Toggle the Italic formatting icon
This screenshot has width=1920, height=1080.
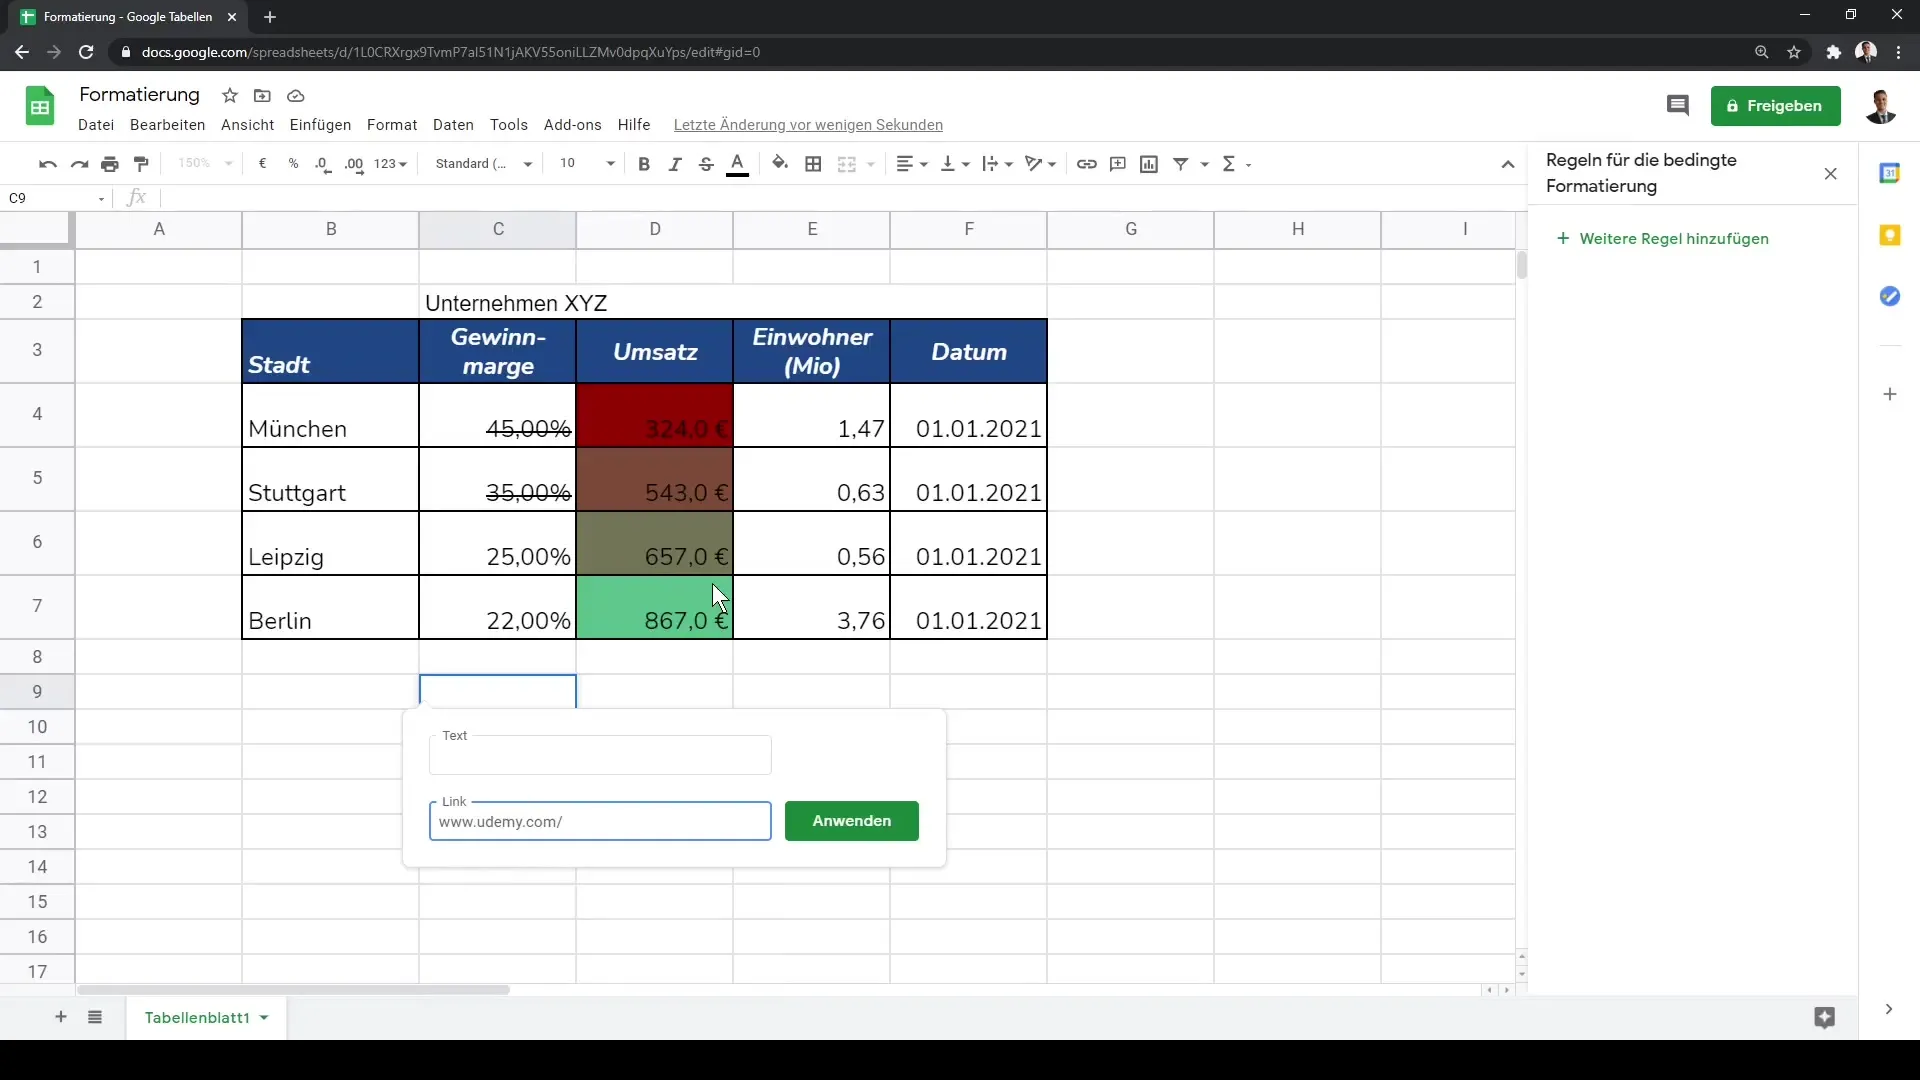(x=676, y=164)
